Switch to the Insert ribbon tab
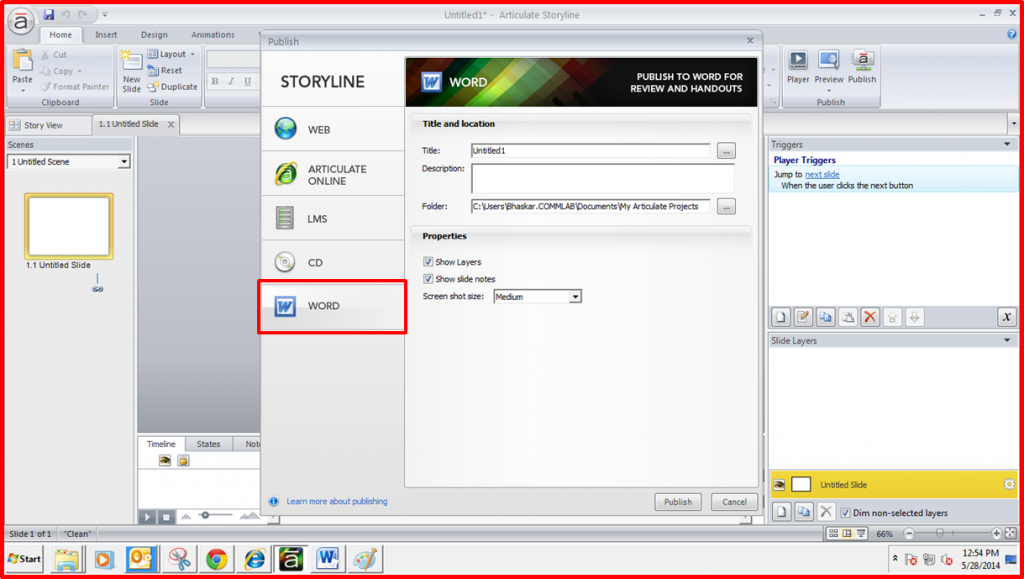 tap(106, 33)
